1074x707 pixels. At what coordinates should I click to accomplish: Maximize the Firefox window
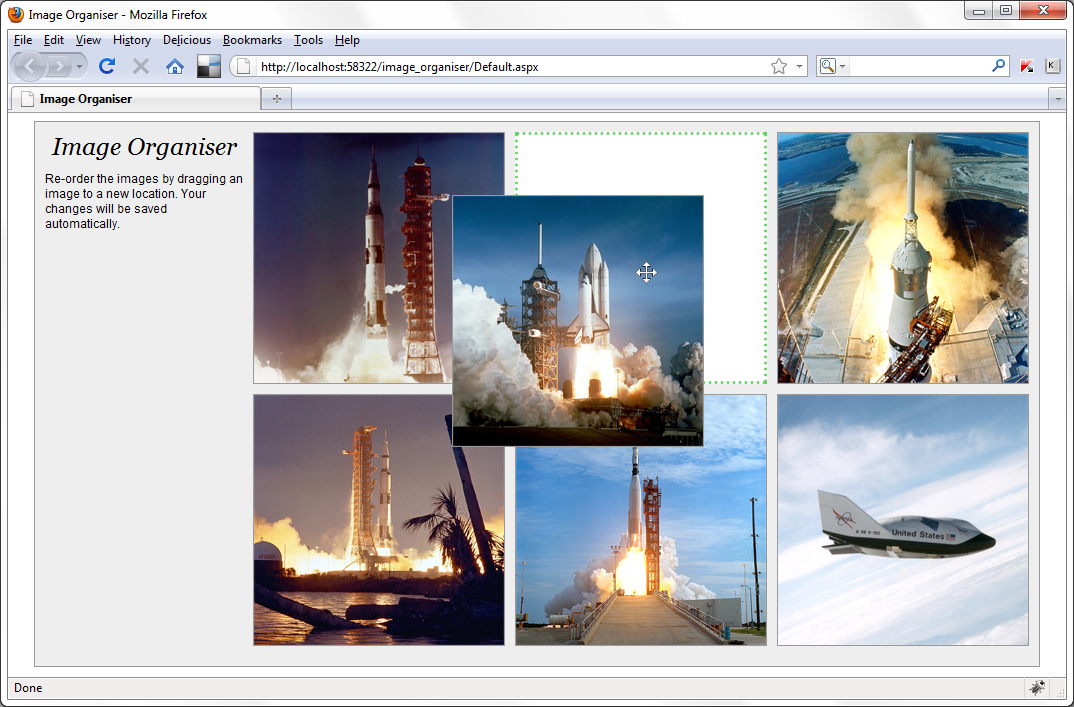click(1006, 11)
